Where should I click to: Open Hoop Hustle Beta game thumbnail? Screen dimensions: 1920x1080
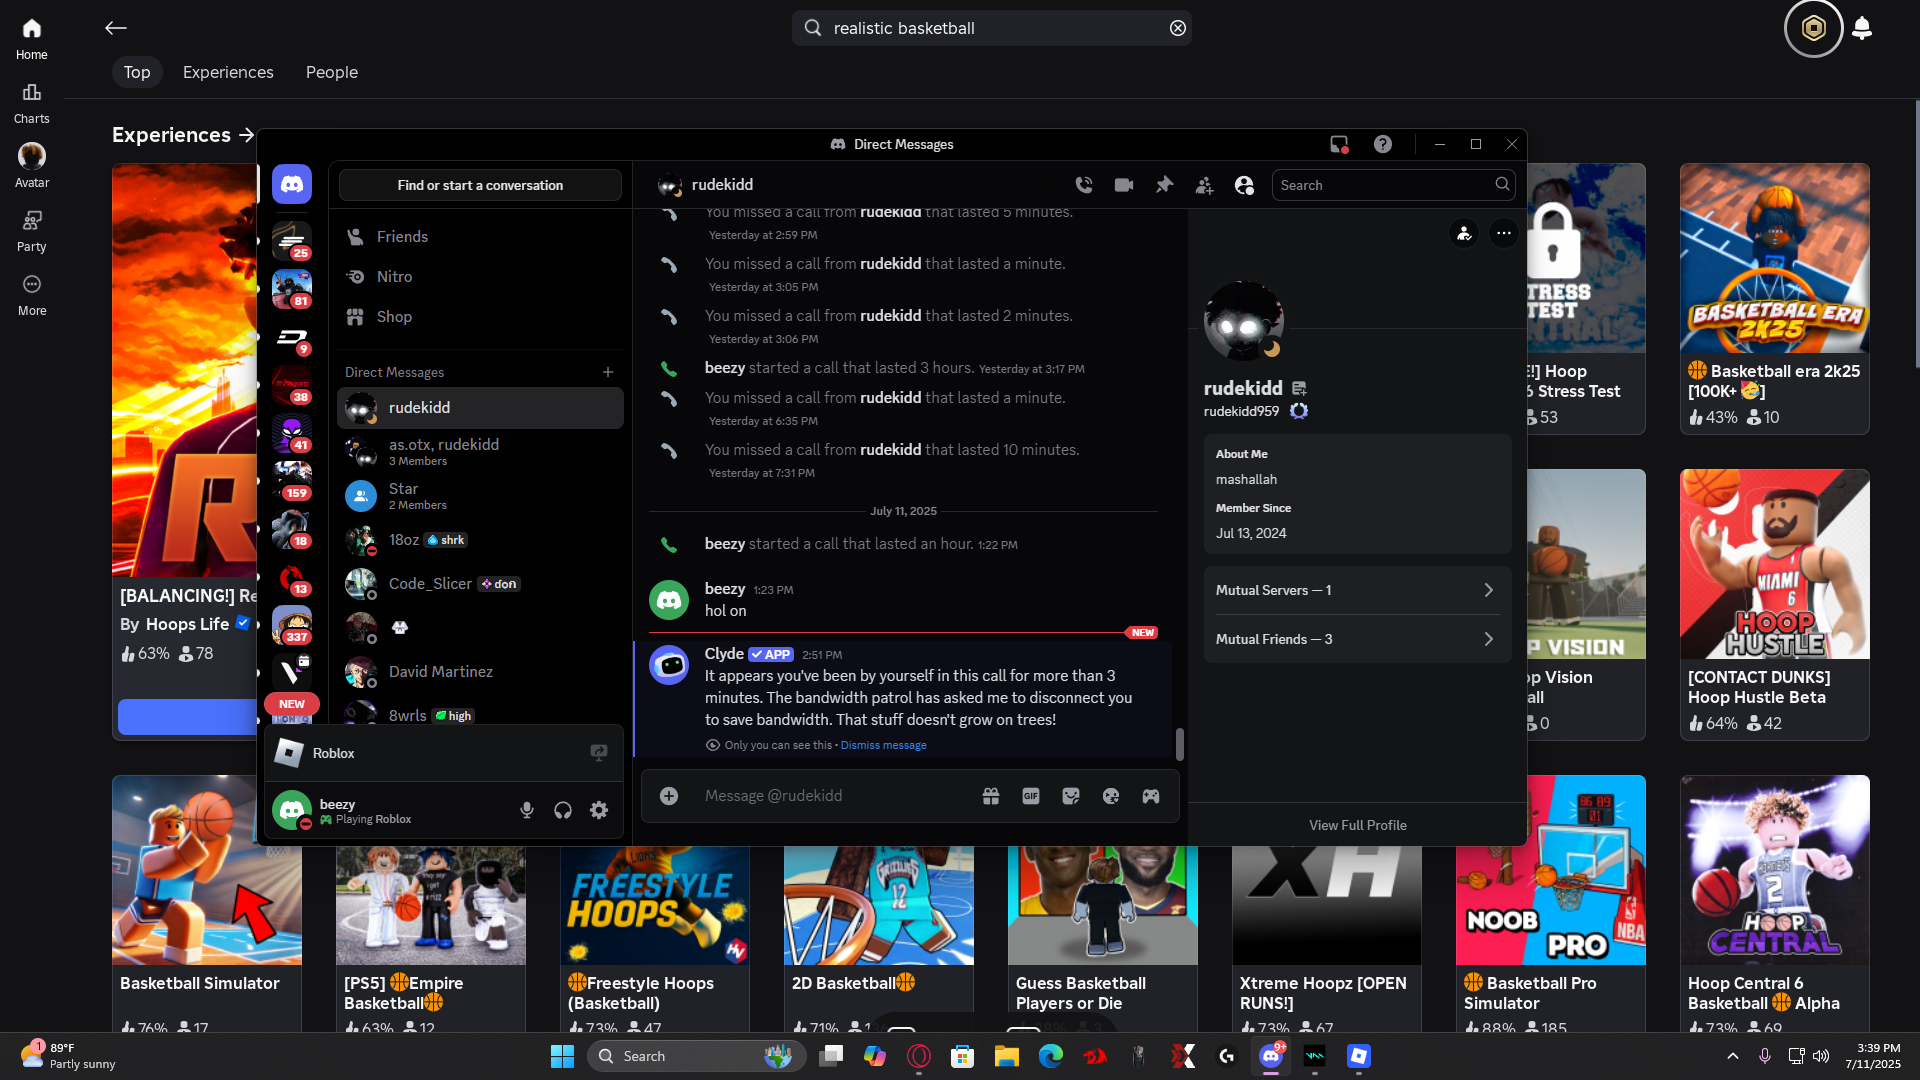pos(1775,564)
